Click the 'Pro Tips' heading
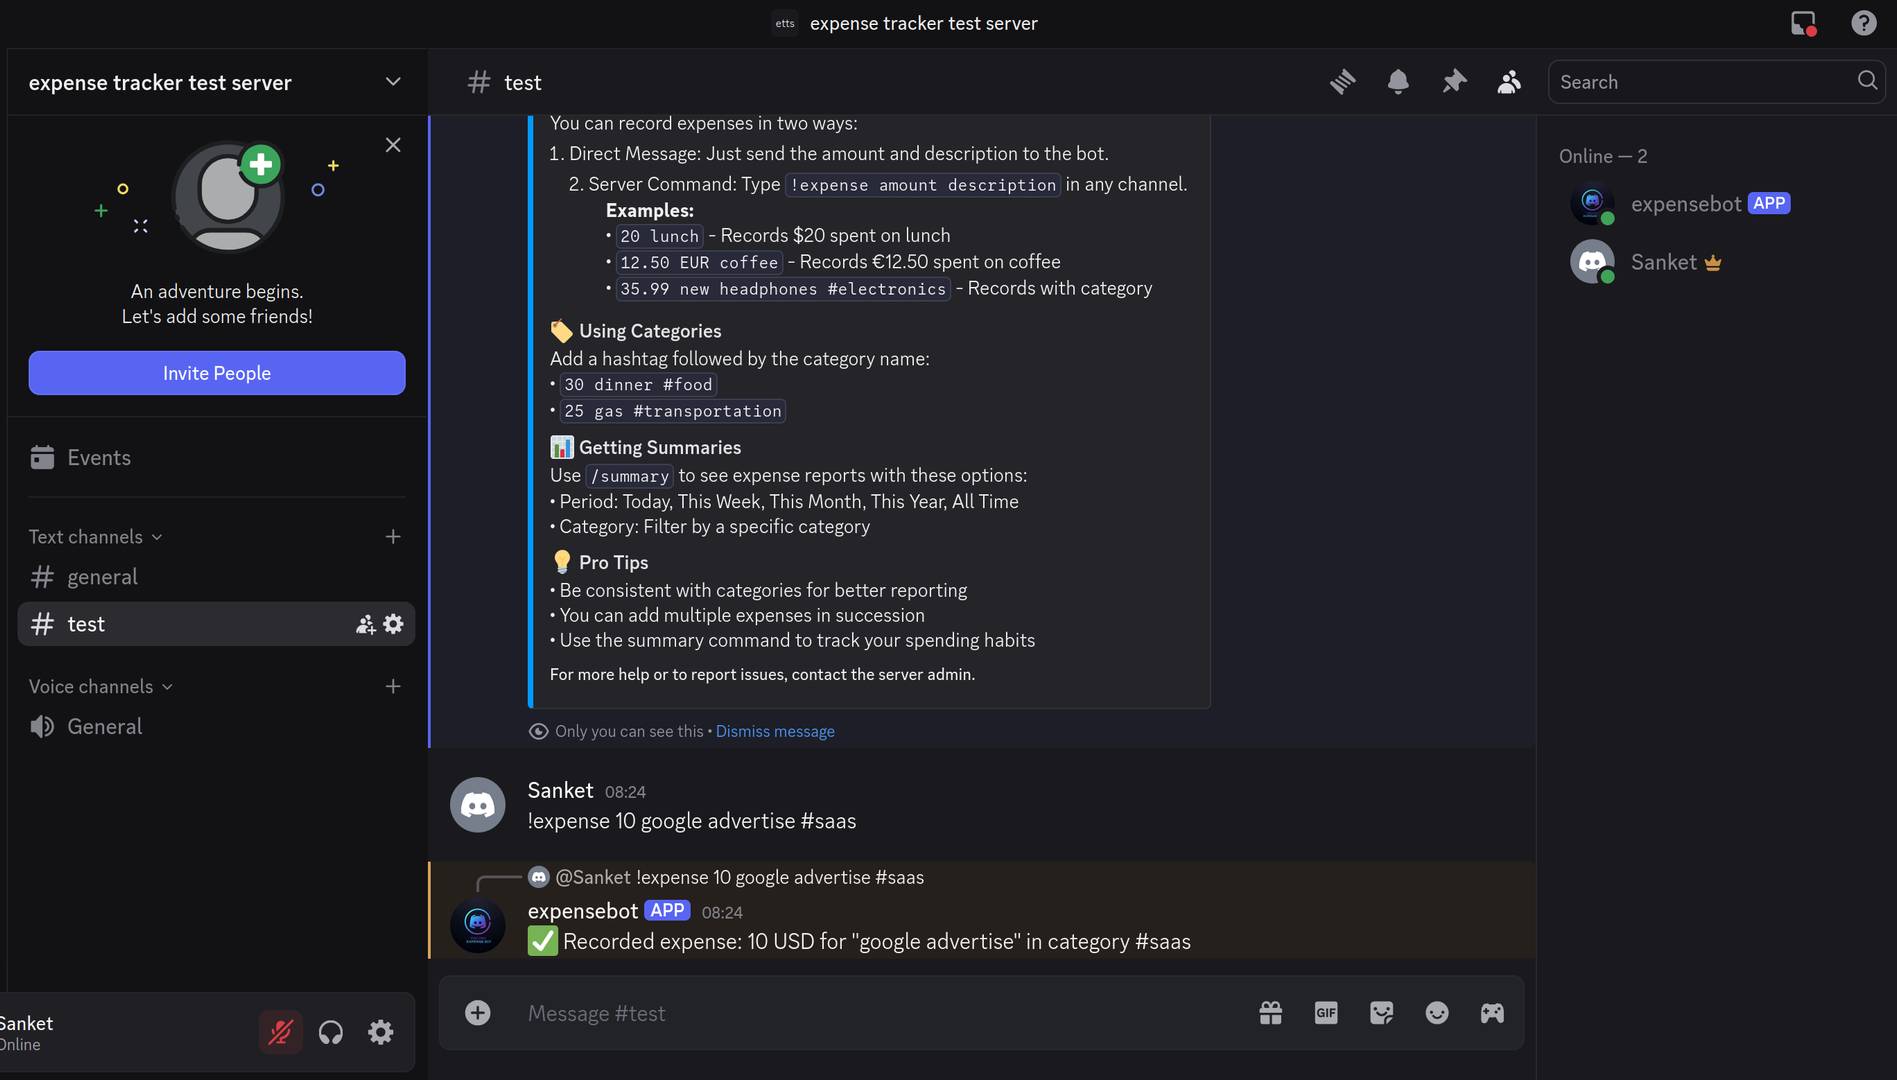This screenshot has width=1897, height=1080. [x=613, y=563]
